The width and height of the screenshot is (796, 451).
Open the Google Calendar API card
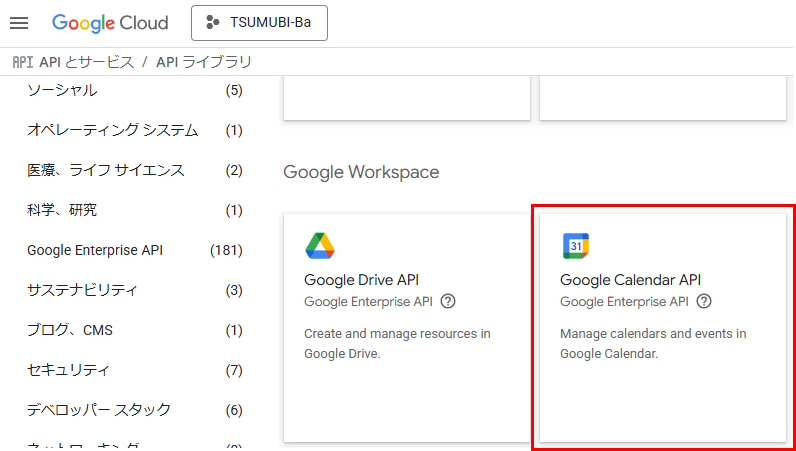pyautogui.click(x=663, y=328)
